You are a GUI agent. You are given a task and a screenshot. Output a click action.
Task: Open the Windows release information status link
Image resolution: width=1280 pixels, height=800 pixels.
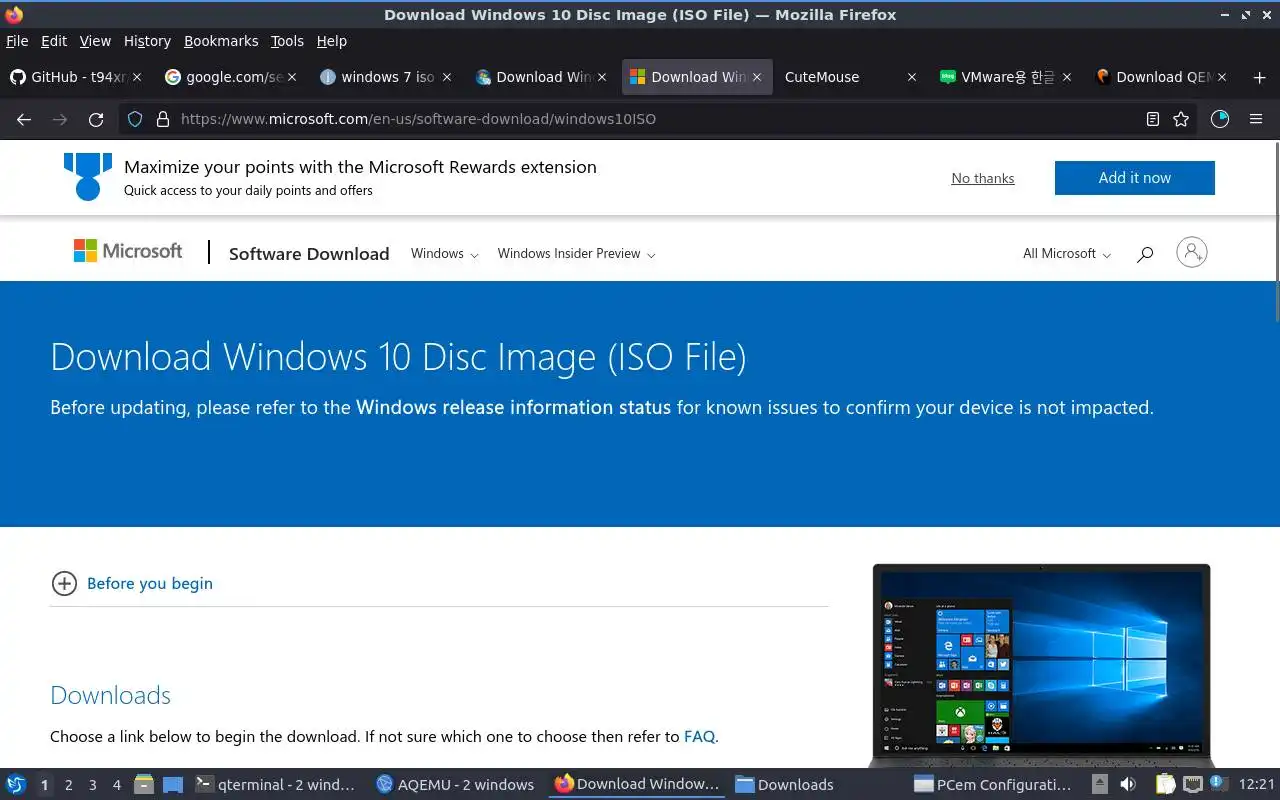(513, 407)
